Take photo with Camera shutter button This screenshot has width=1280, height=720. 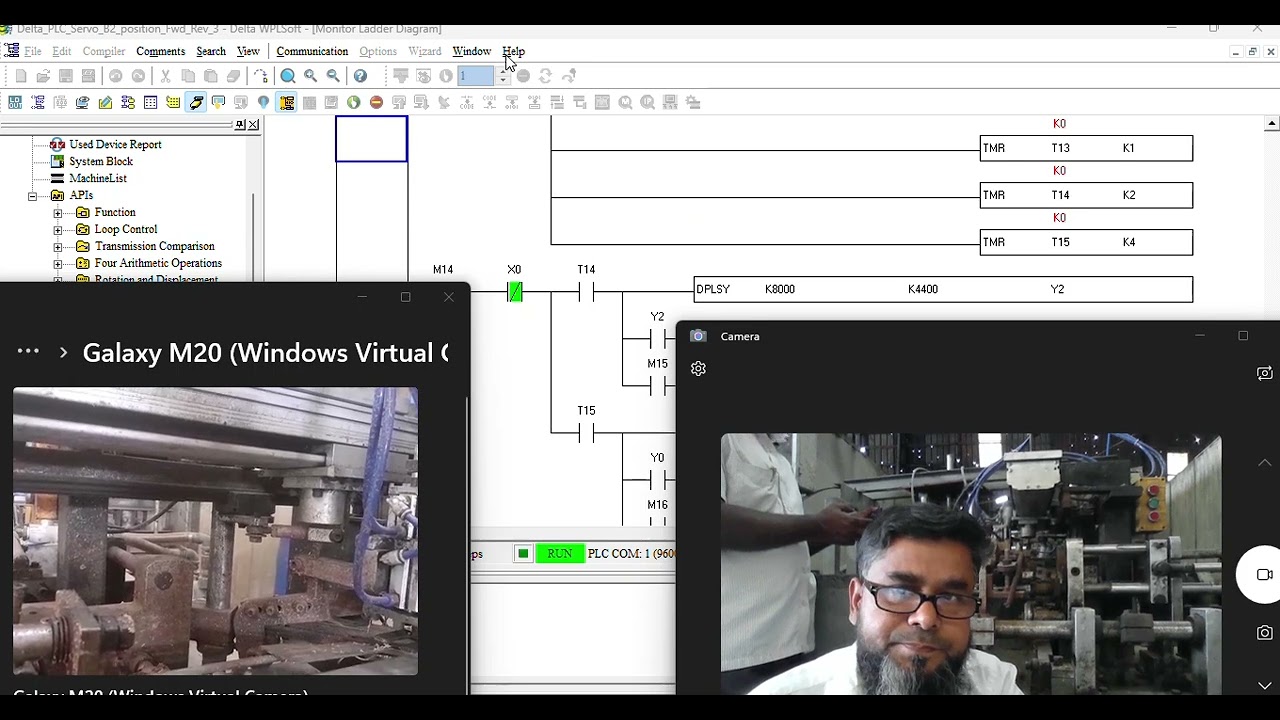pos(1265,633)
